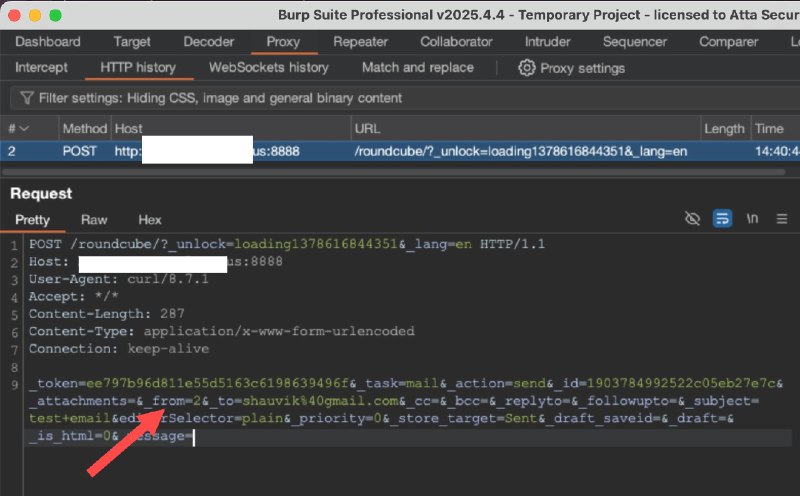The image size is (800, 496).
Task: Toggle the hide-request eye icon
Action: click(692, 219)
